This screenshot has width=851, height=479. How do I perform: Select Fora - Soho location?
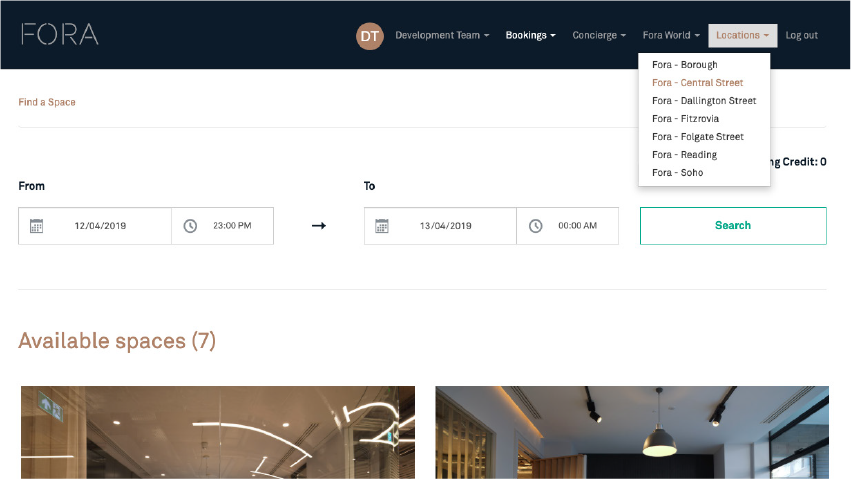pos(677,173)
